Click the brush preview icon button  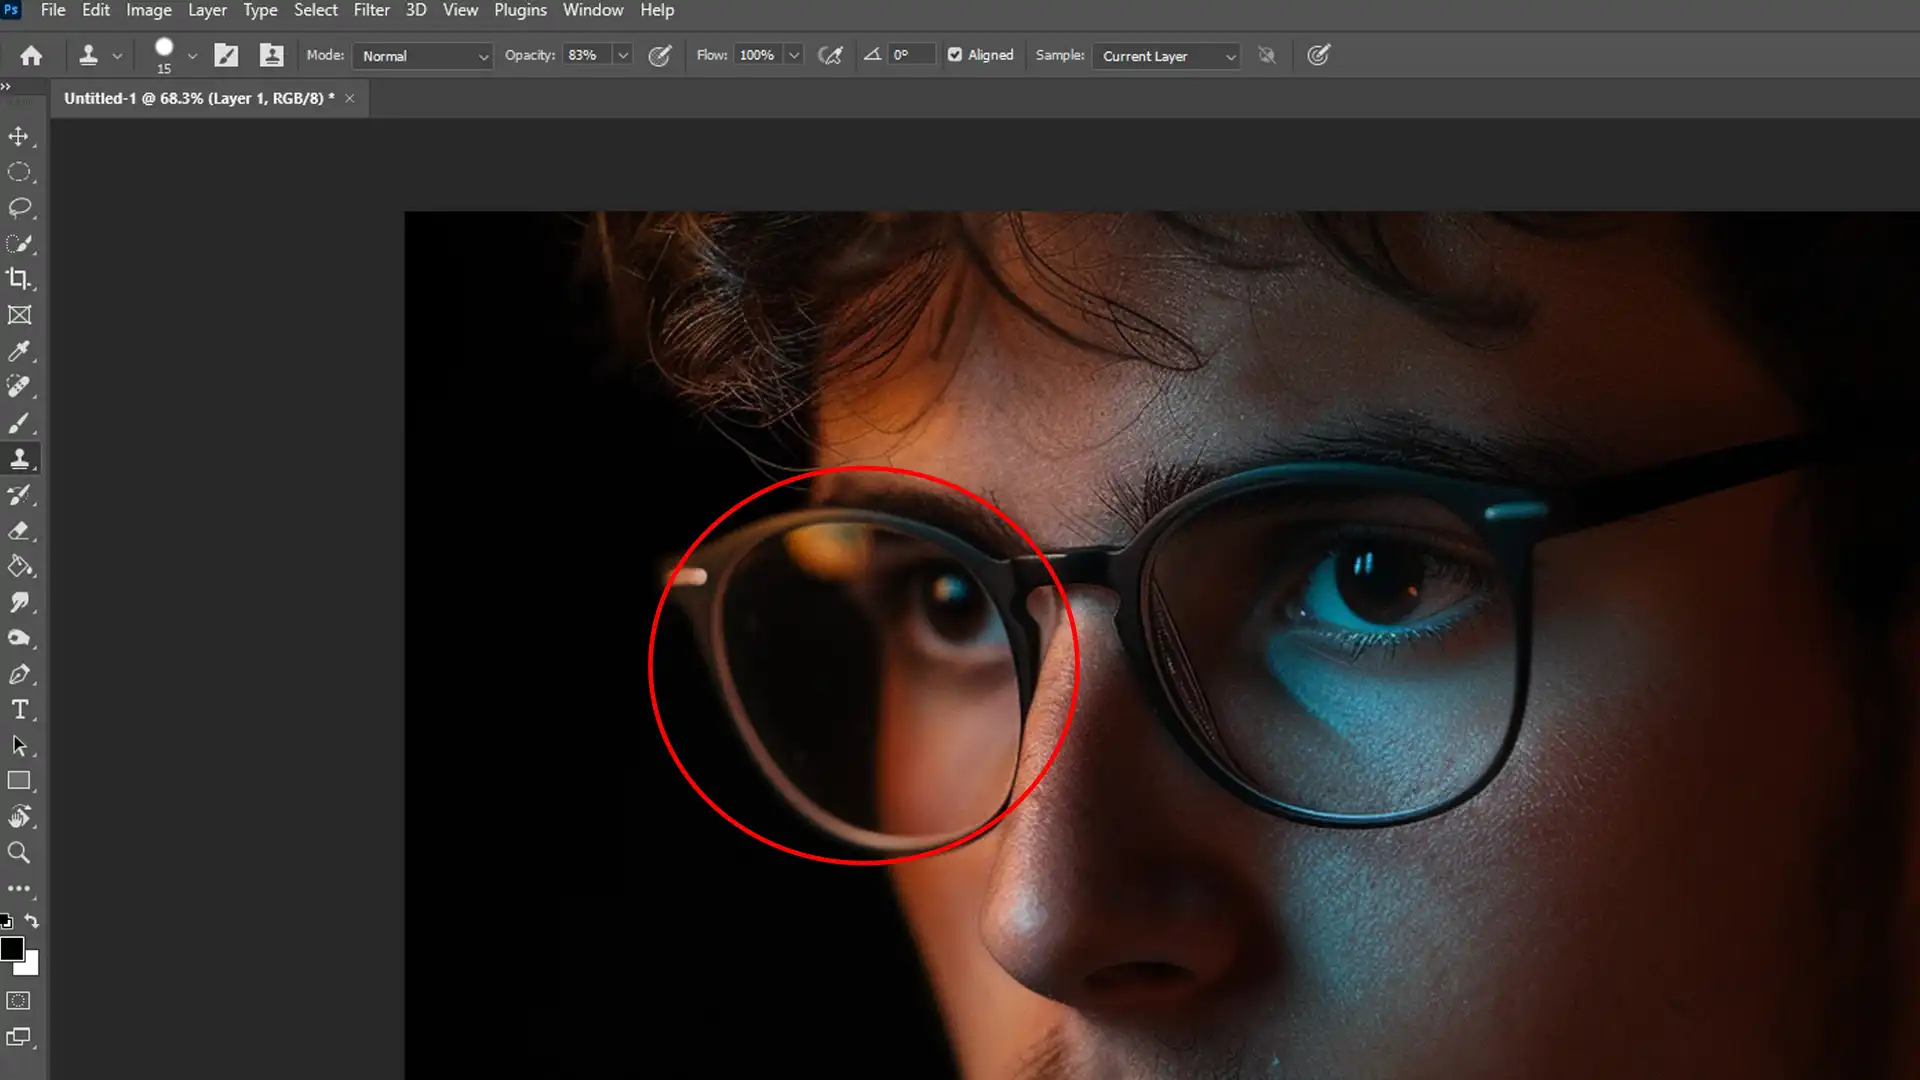162,54
